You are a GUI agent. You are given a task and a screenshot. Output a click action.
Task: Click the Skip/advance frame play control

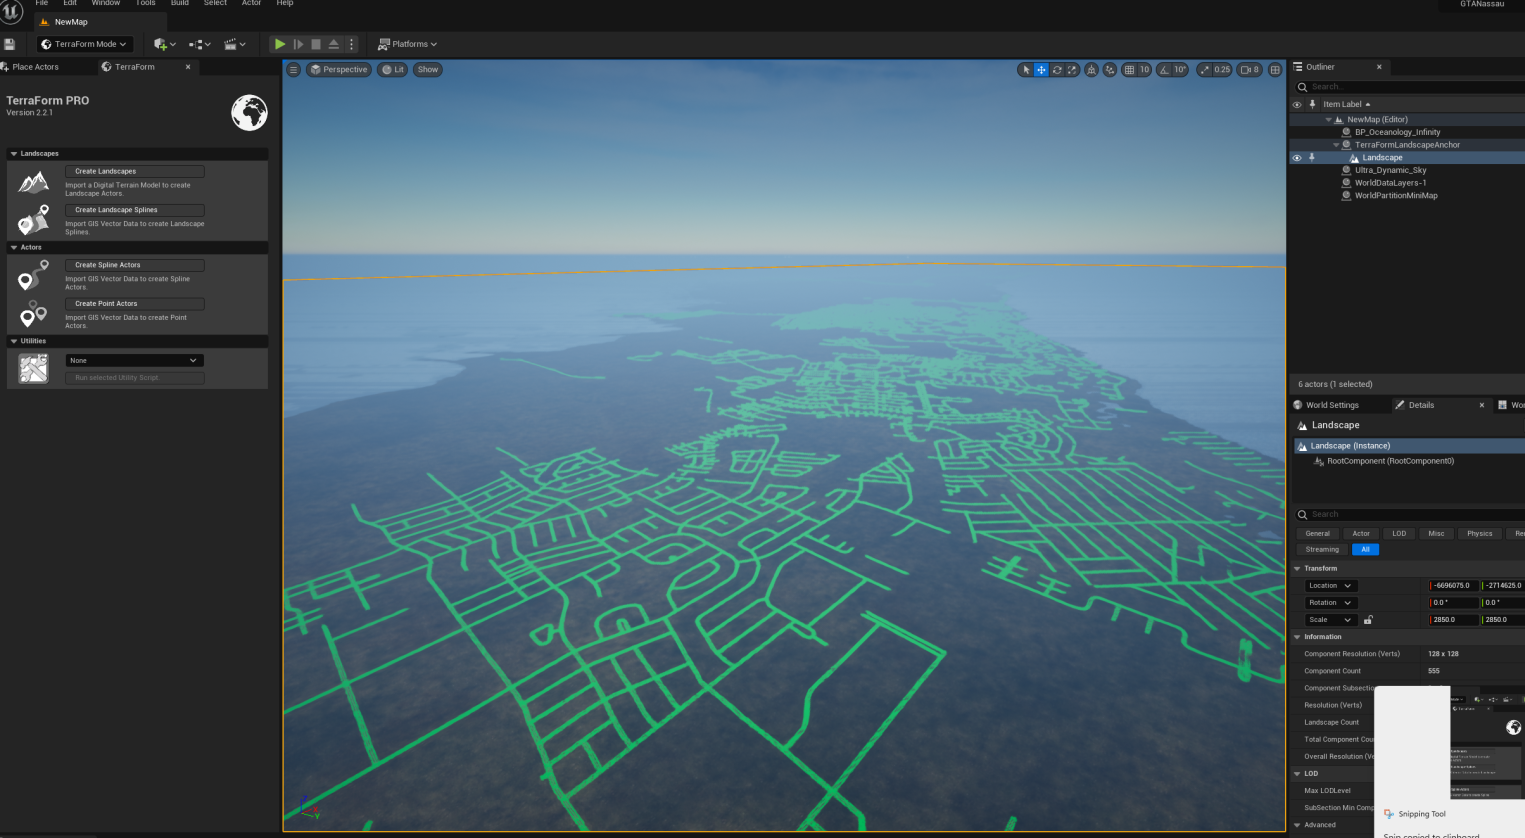click(298, 44)
